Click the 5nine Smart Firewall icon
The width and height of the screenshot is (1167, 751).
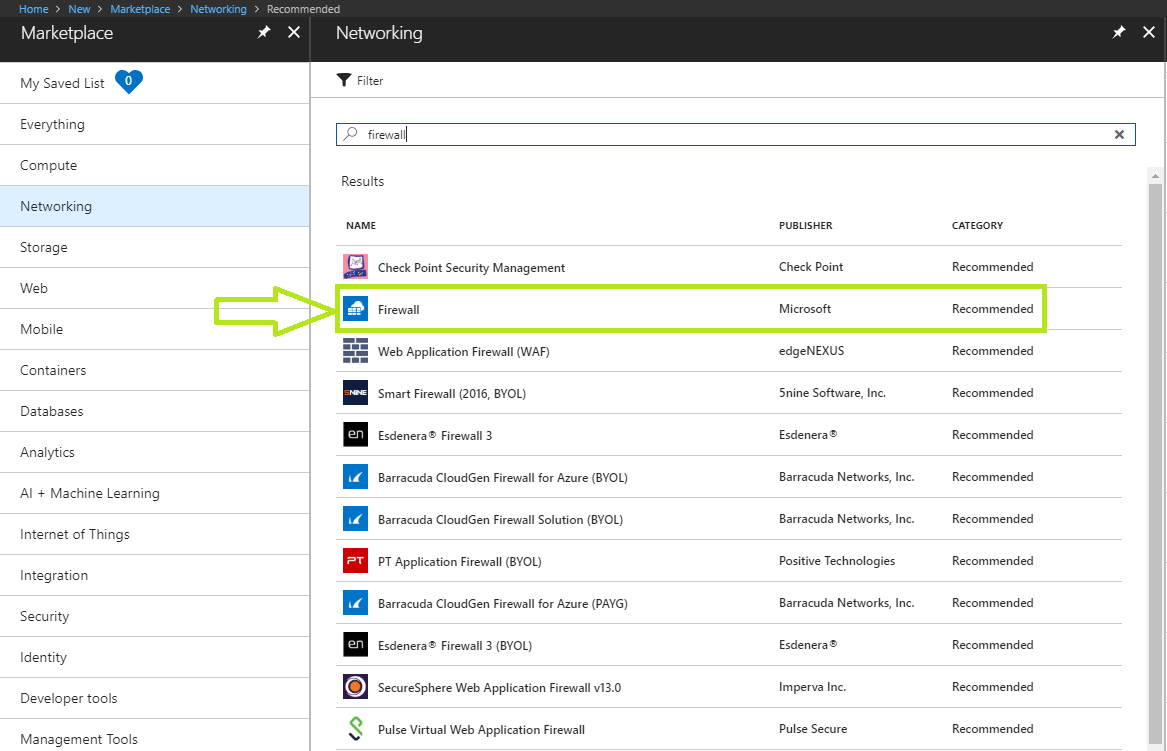point(356,392)
